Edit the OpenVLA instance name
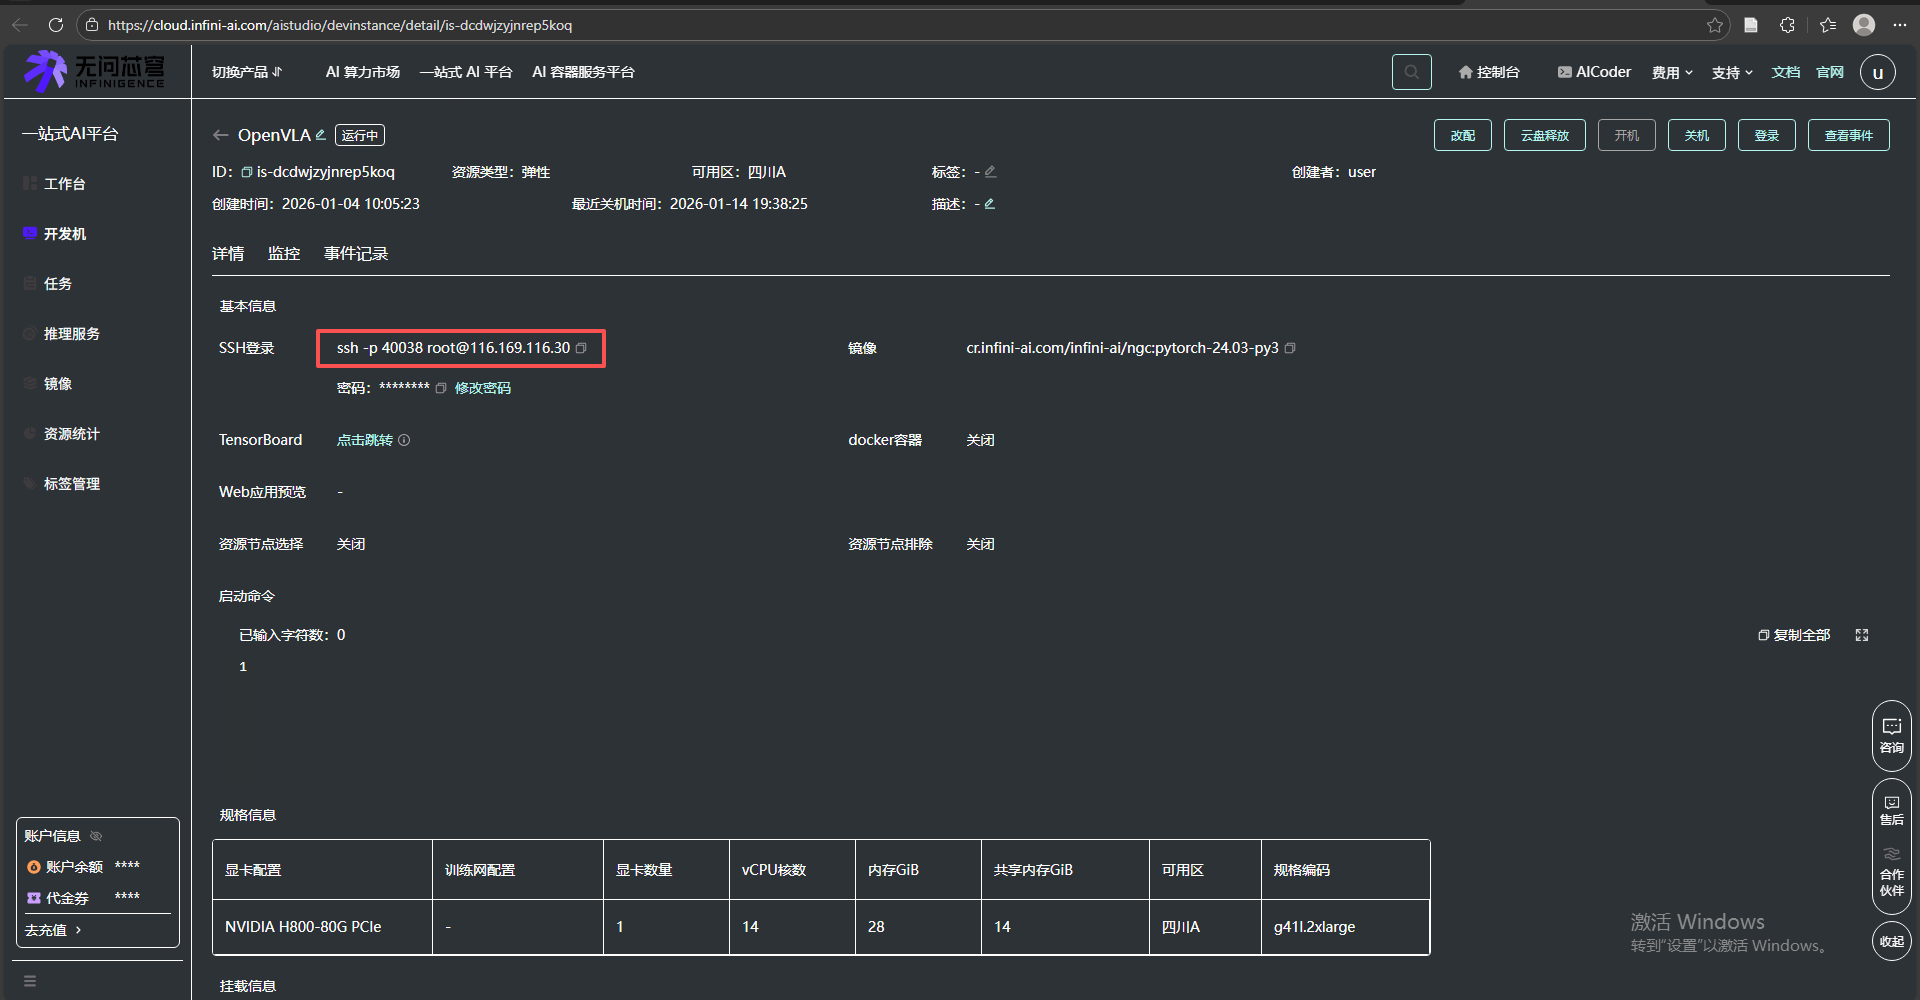This screenshot has height=1000, width=1920. tap(321, 134)
